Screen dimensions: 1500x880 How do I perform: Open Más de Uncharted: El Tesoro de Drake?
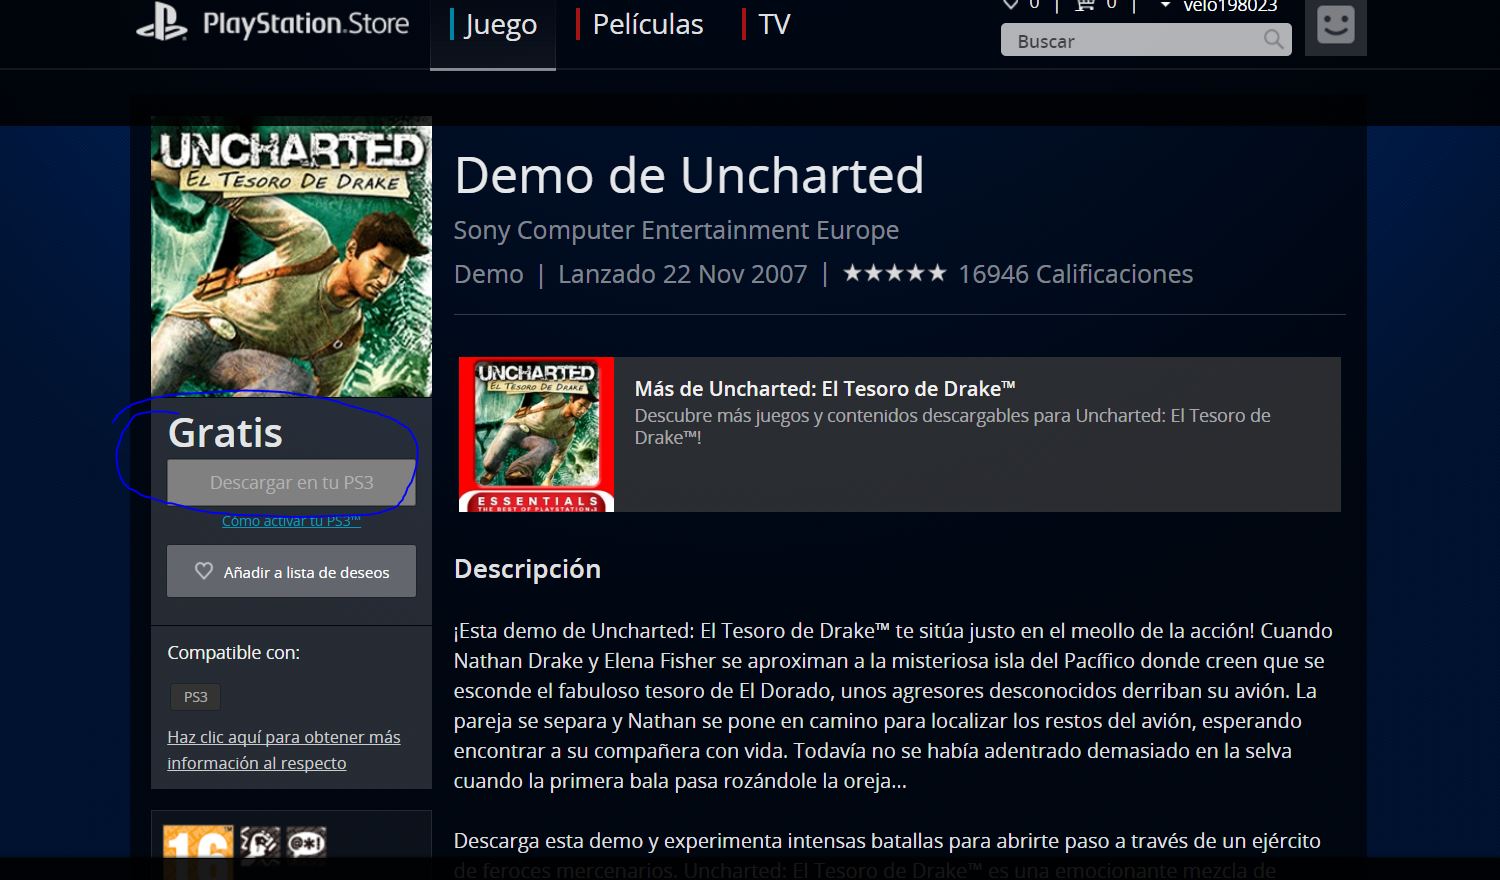pyautogui.click(x=825, y=389)
